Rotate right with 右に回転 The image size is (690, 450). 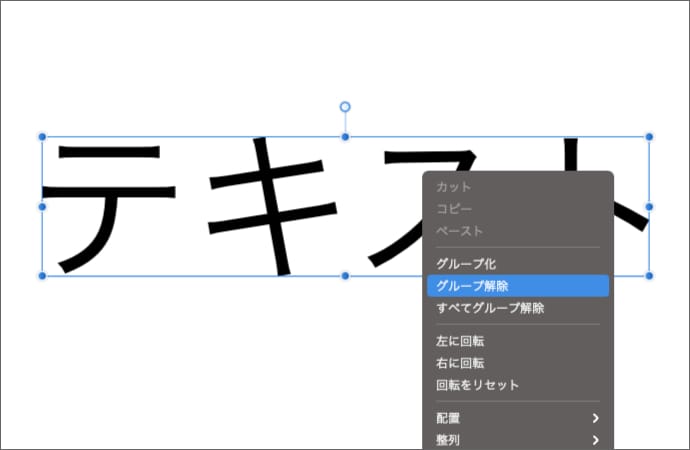point(460,363)
